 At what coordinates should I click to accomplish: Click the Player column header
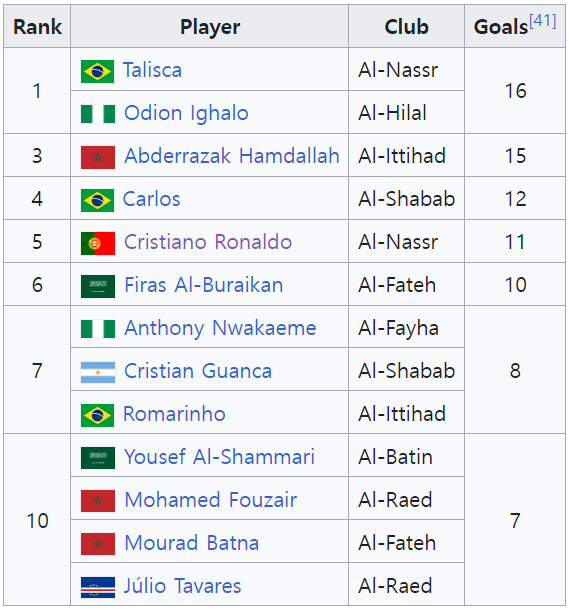[210, 26]
